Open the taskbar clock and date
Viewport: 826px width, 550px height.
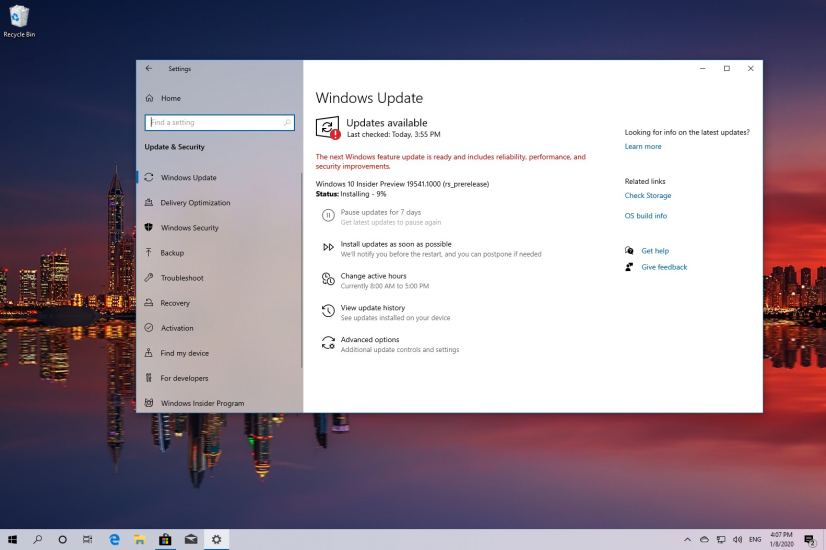click(x=781, y=539)
